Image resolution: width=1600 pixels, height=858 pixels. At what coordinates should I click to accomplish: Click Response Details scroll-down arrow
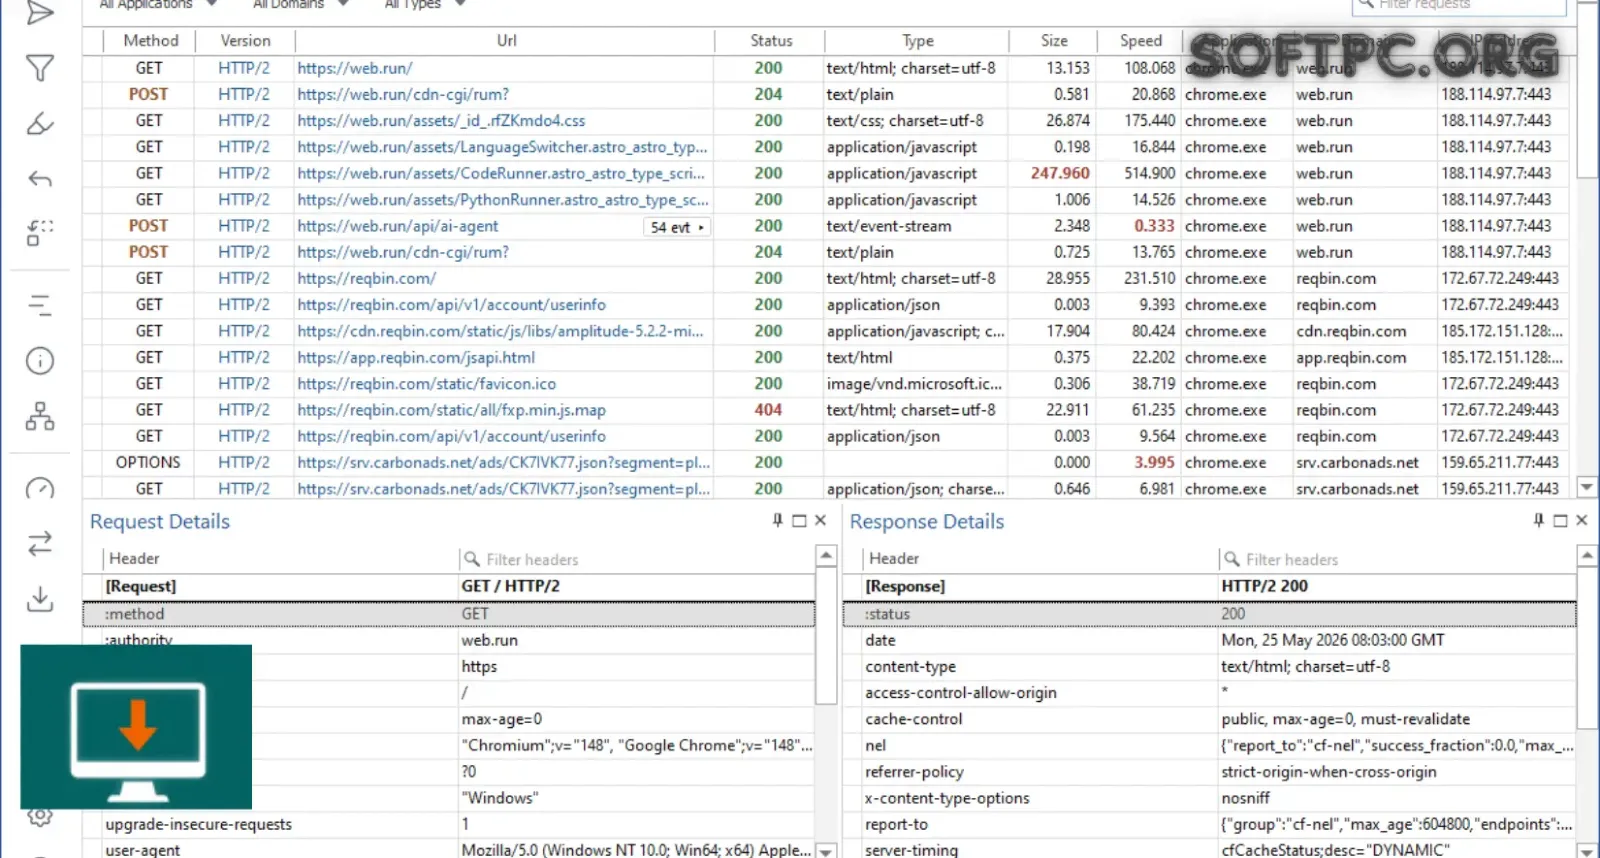[x=1586, y=851]
